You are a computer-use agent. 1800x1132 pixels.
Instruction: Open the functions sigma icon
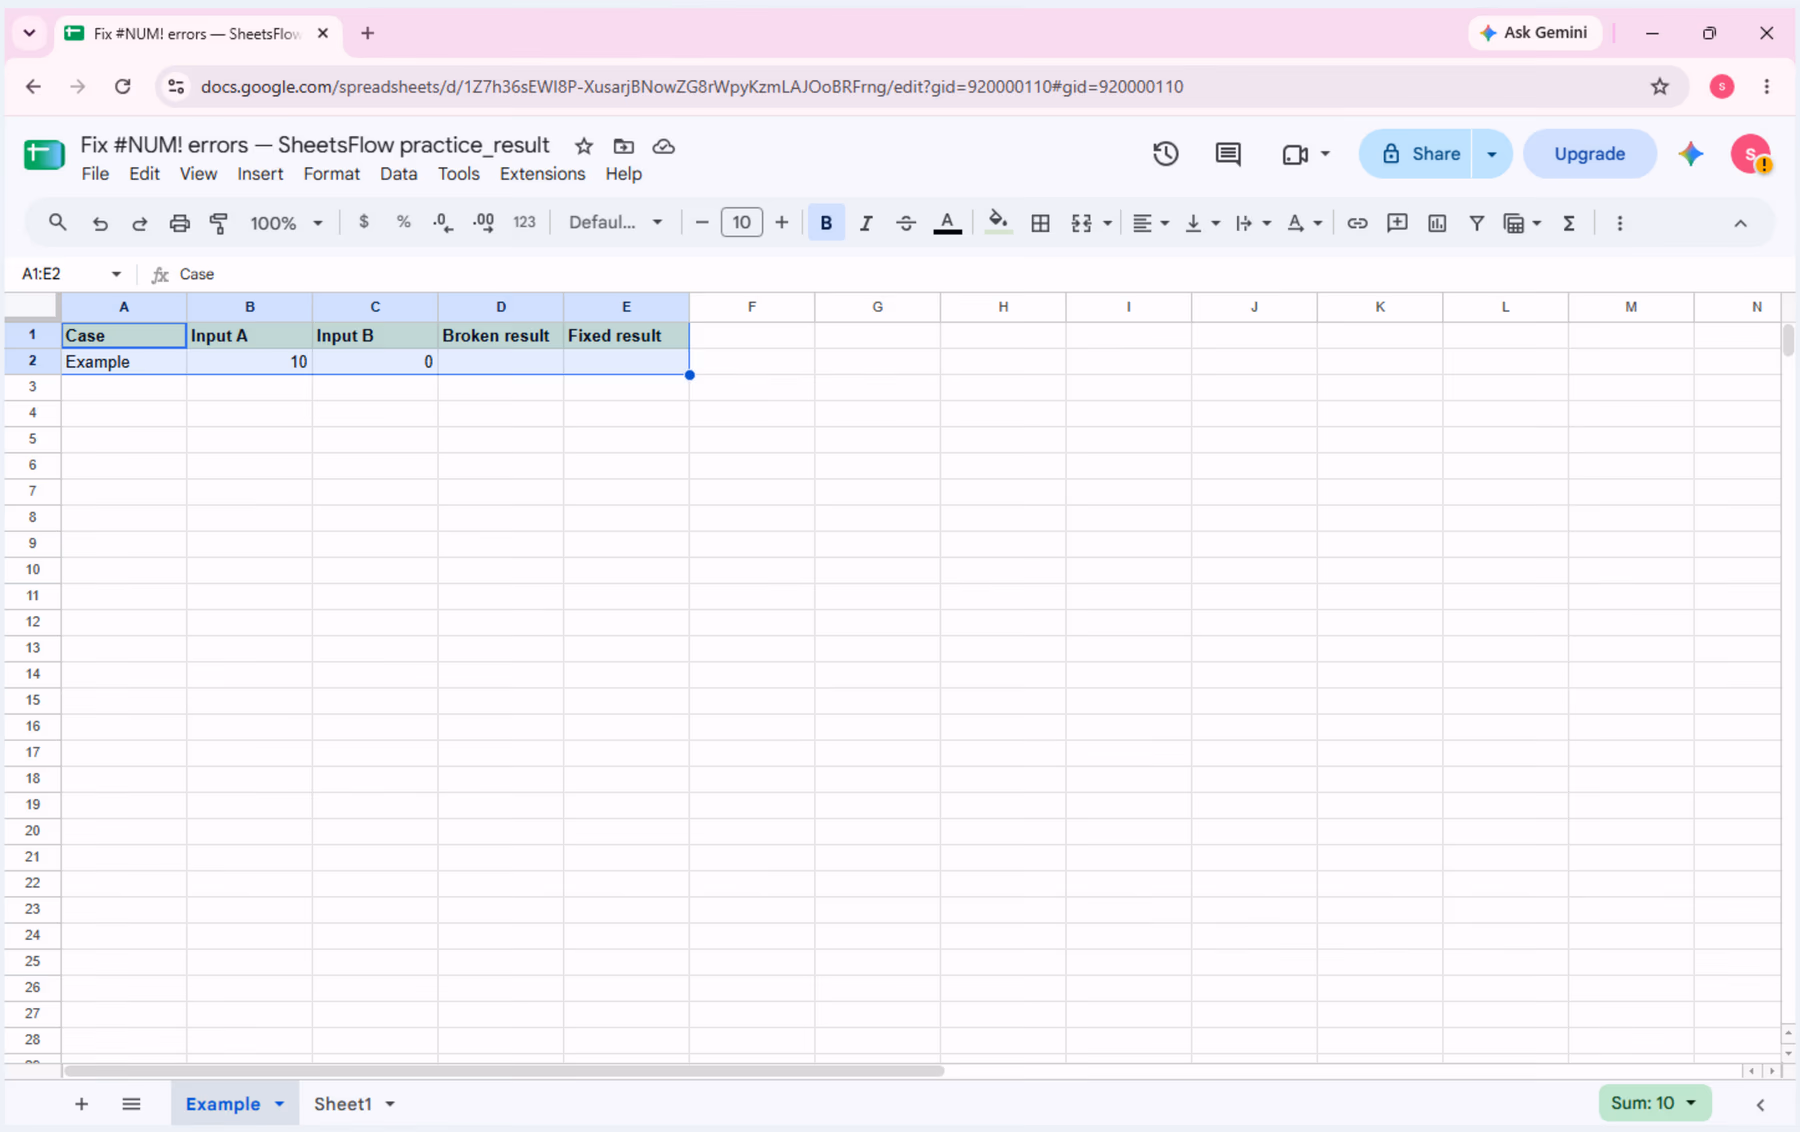pos(1569,223)
